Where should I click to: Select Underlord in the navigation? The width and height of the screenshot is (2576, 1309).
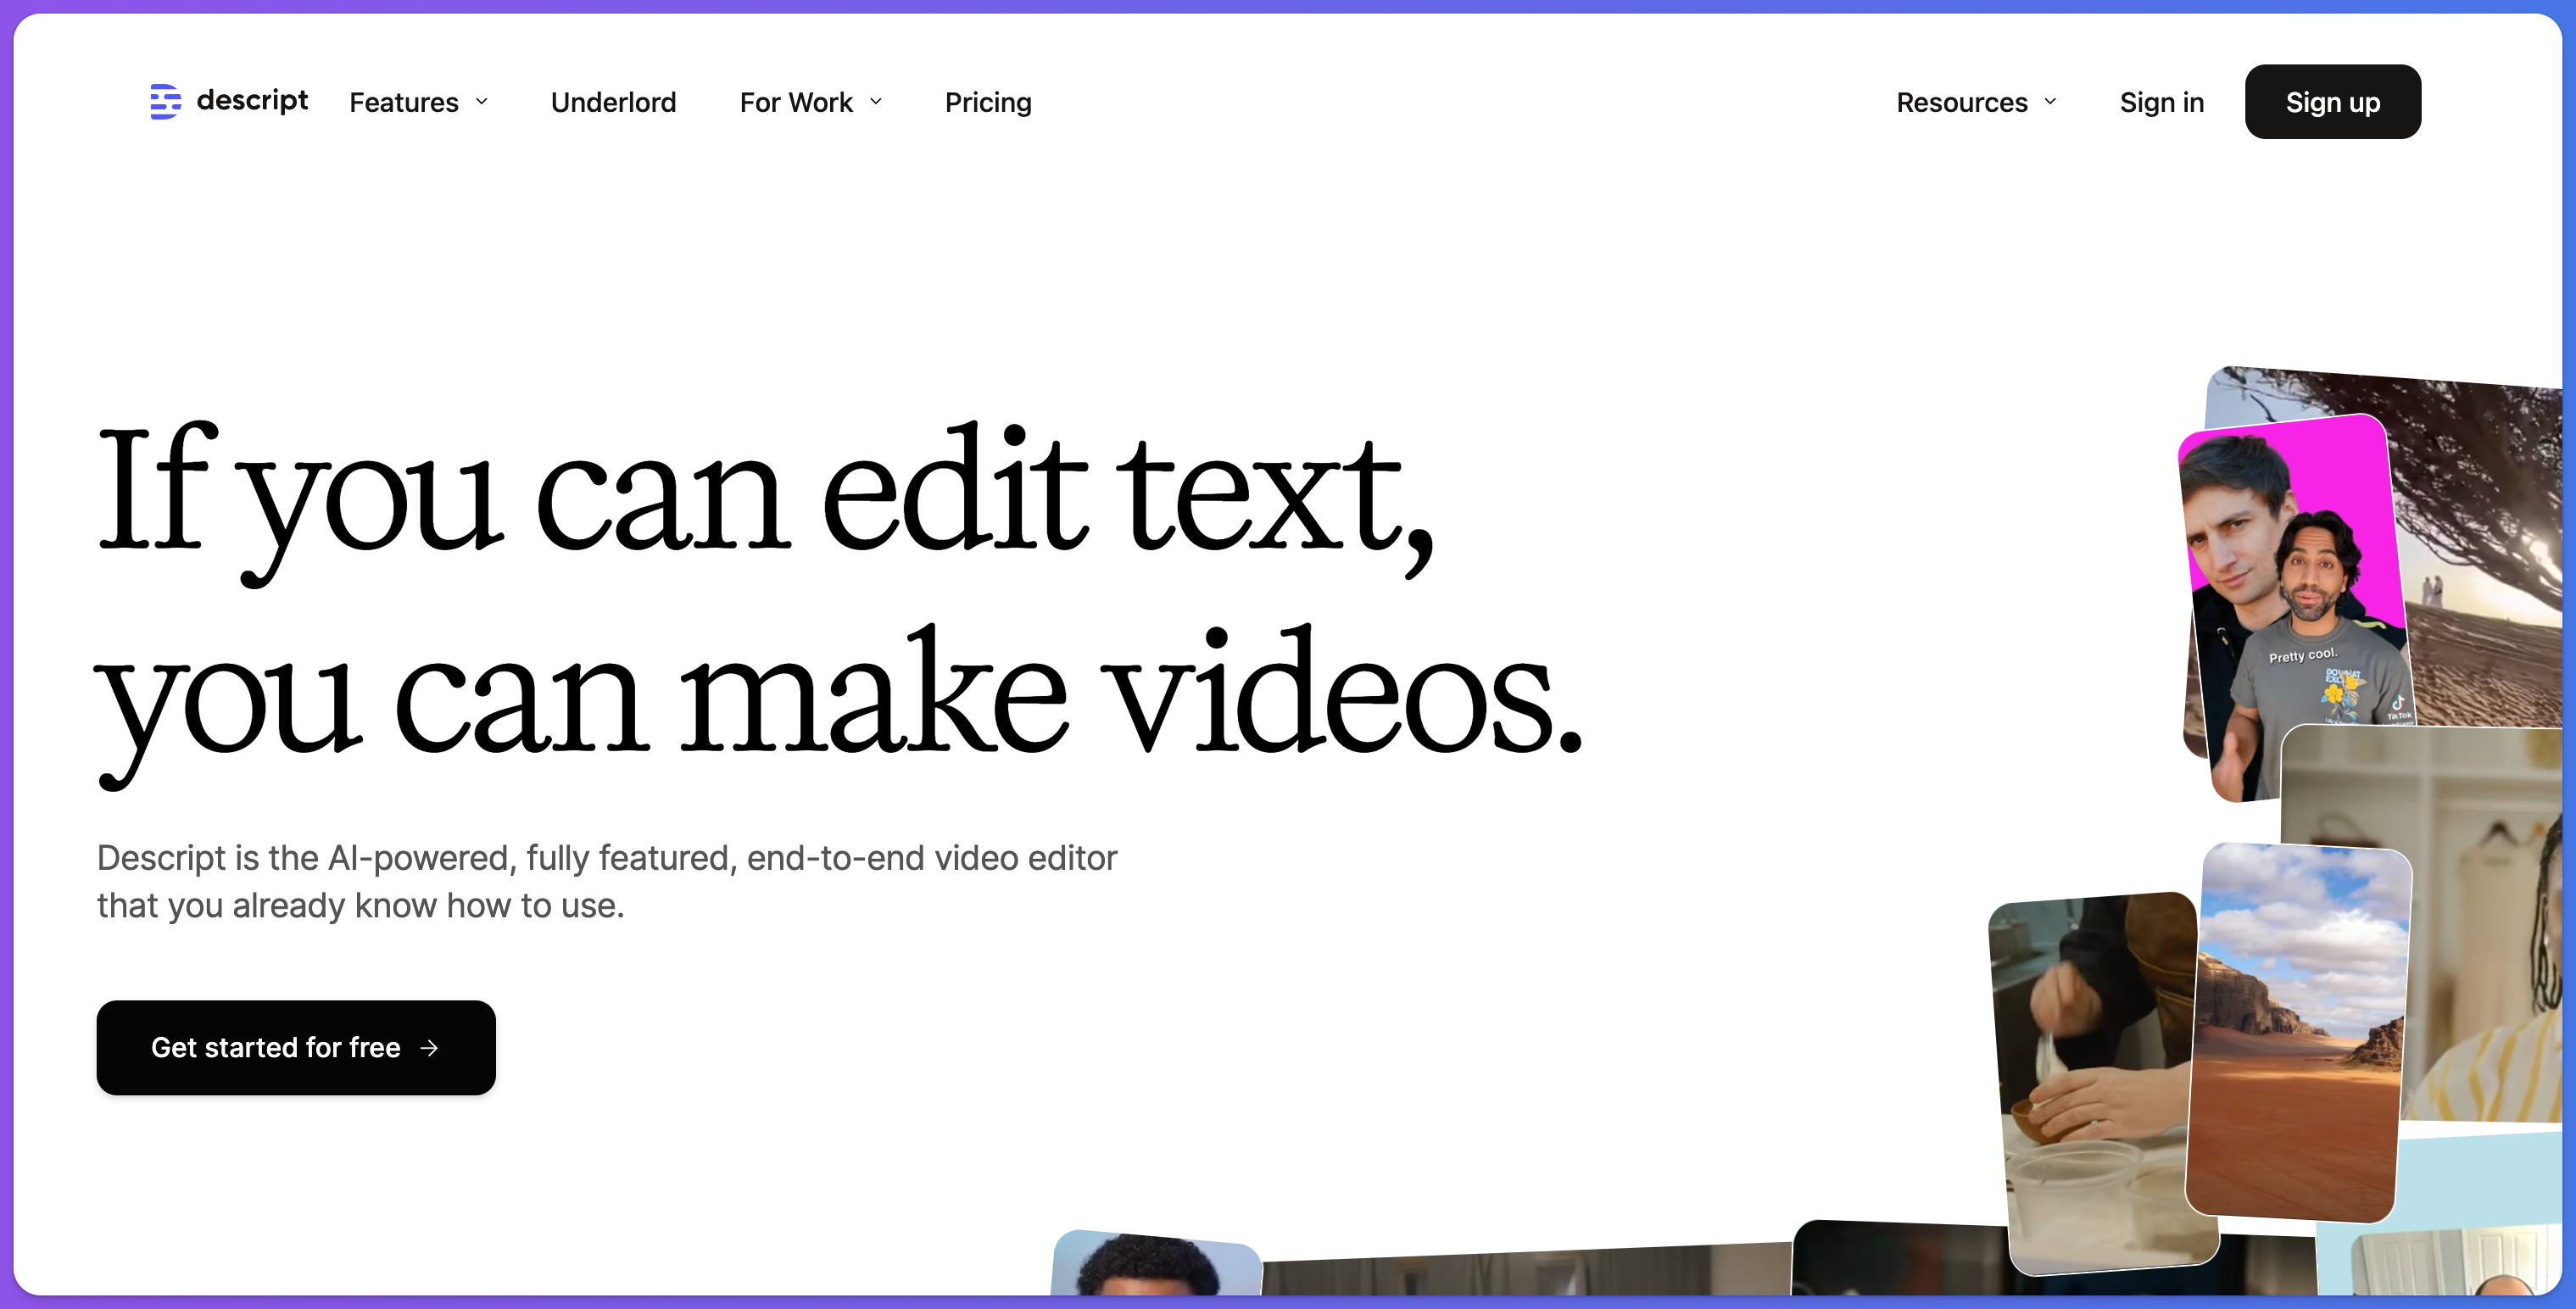(x=613, y=102)
